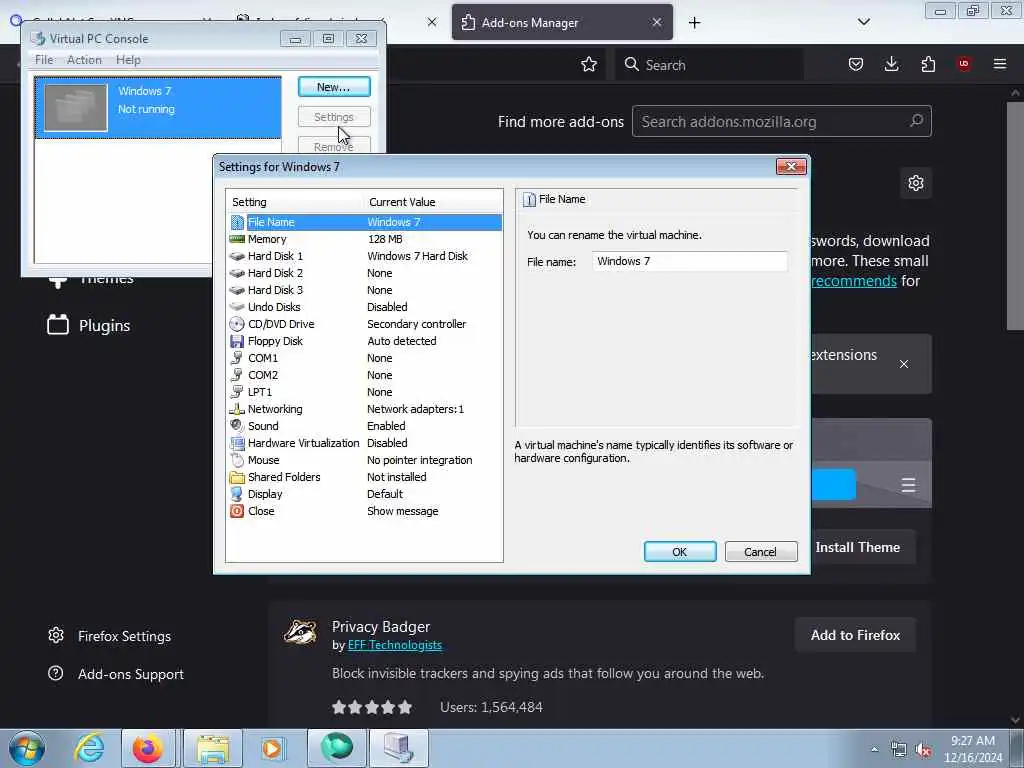Image resolution: width=1024 pixels, height=768 pixels.
Task: Click the Mouse icon in settings list
Action: click(237, 460)
